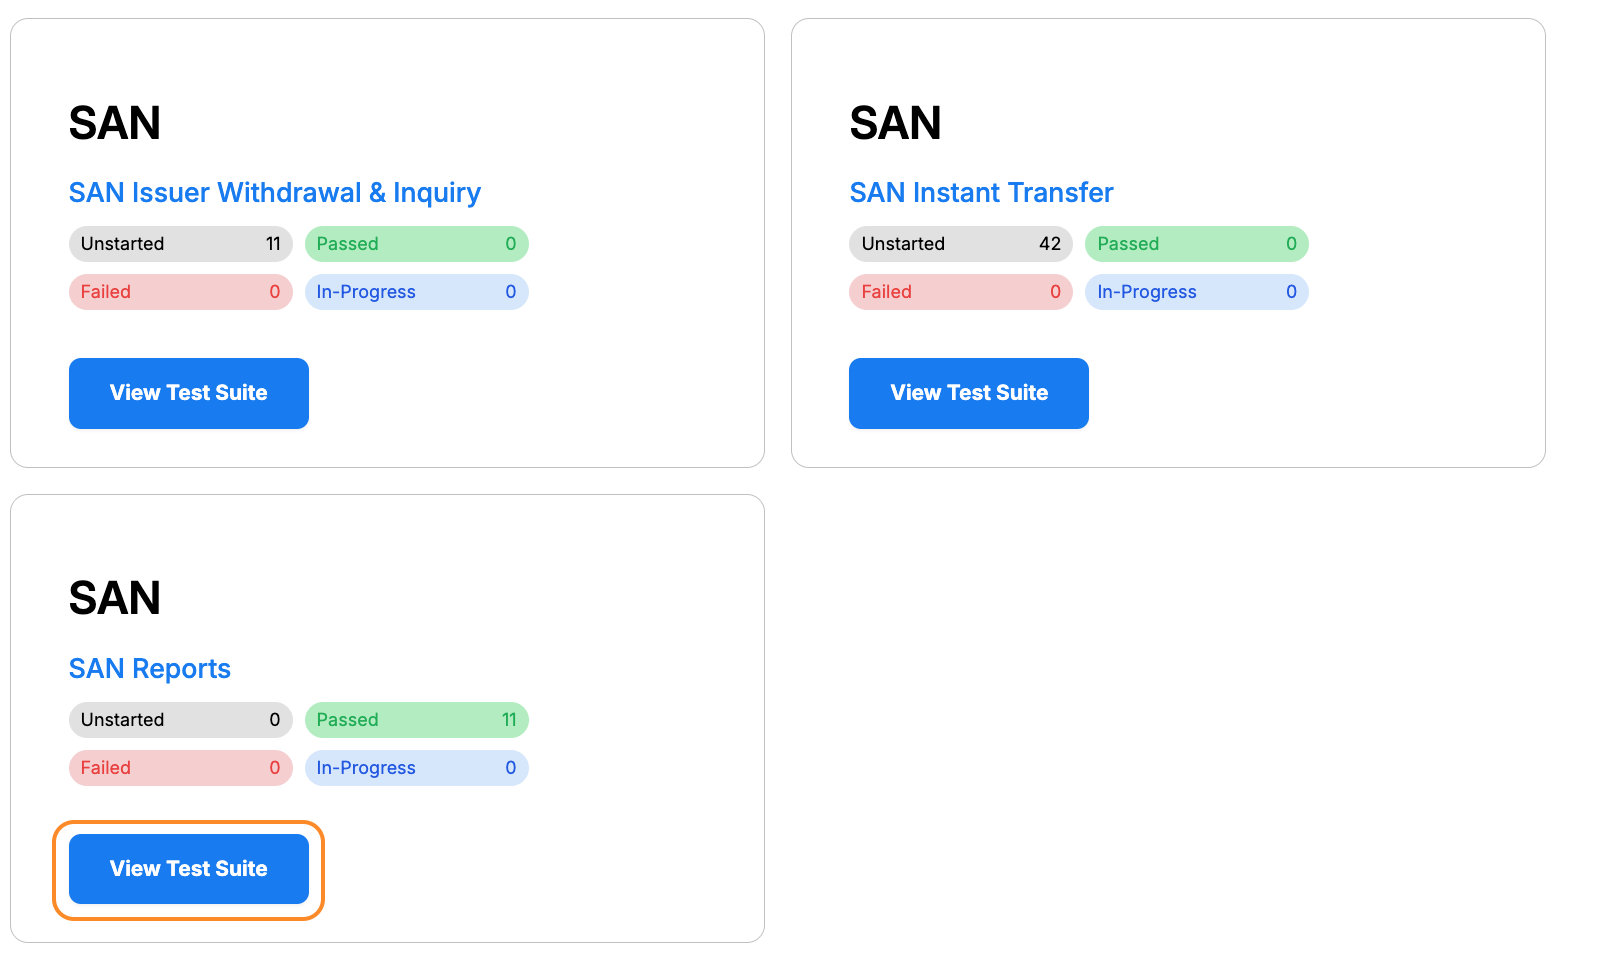The width and height of the screenshot is (1598, 962).
Task: Click In-Progress badge in SAN Reports card
Action: click(416, 768)
